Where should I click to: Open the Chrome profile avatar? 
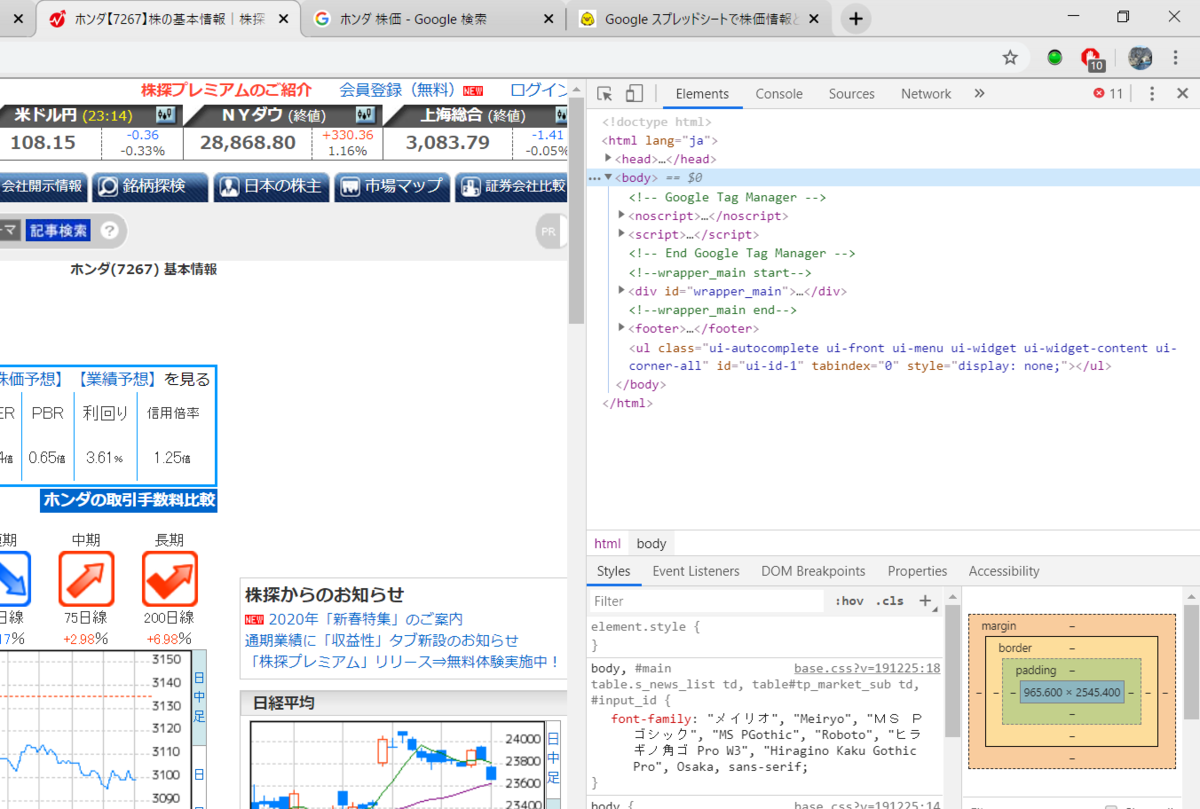tap(1140, 58)
